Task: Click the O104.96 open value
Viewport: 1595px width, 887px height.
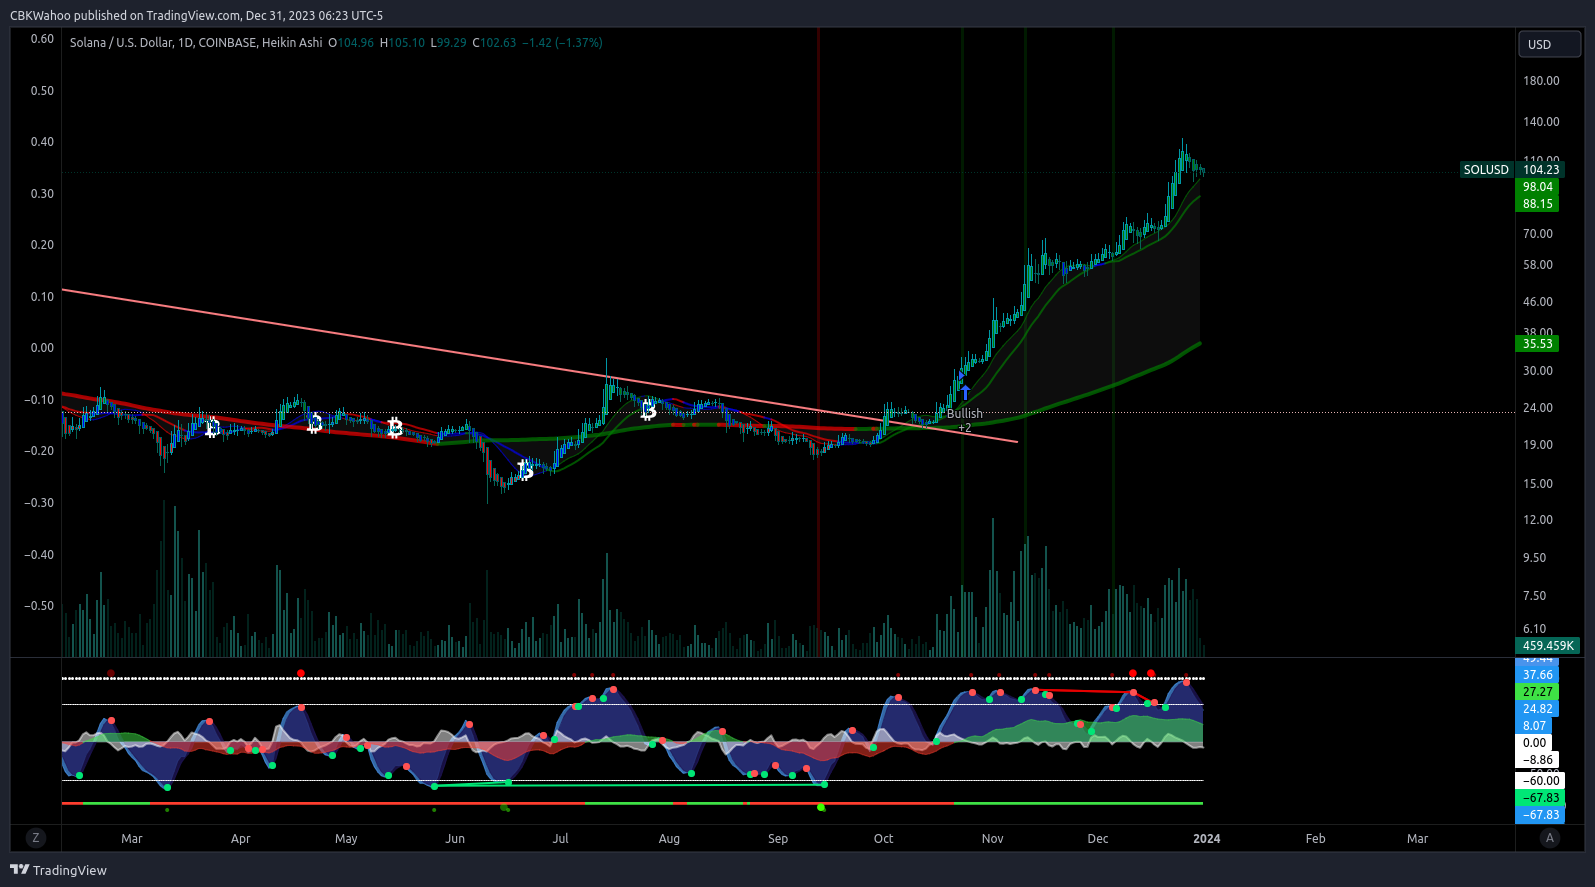Action: pos(351,43)
